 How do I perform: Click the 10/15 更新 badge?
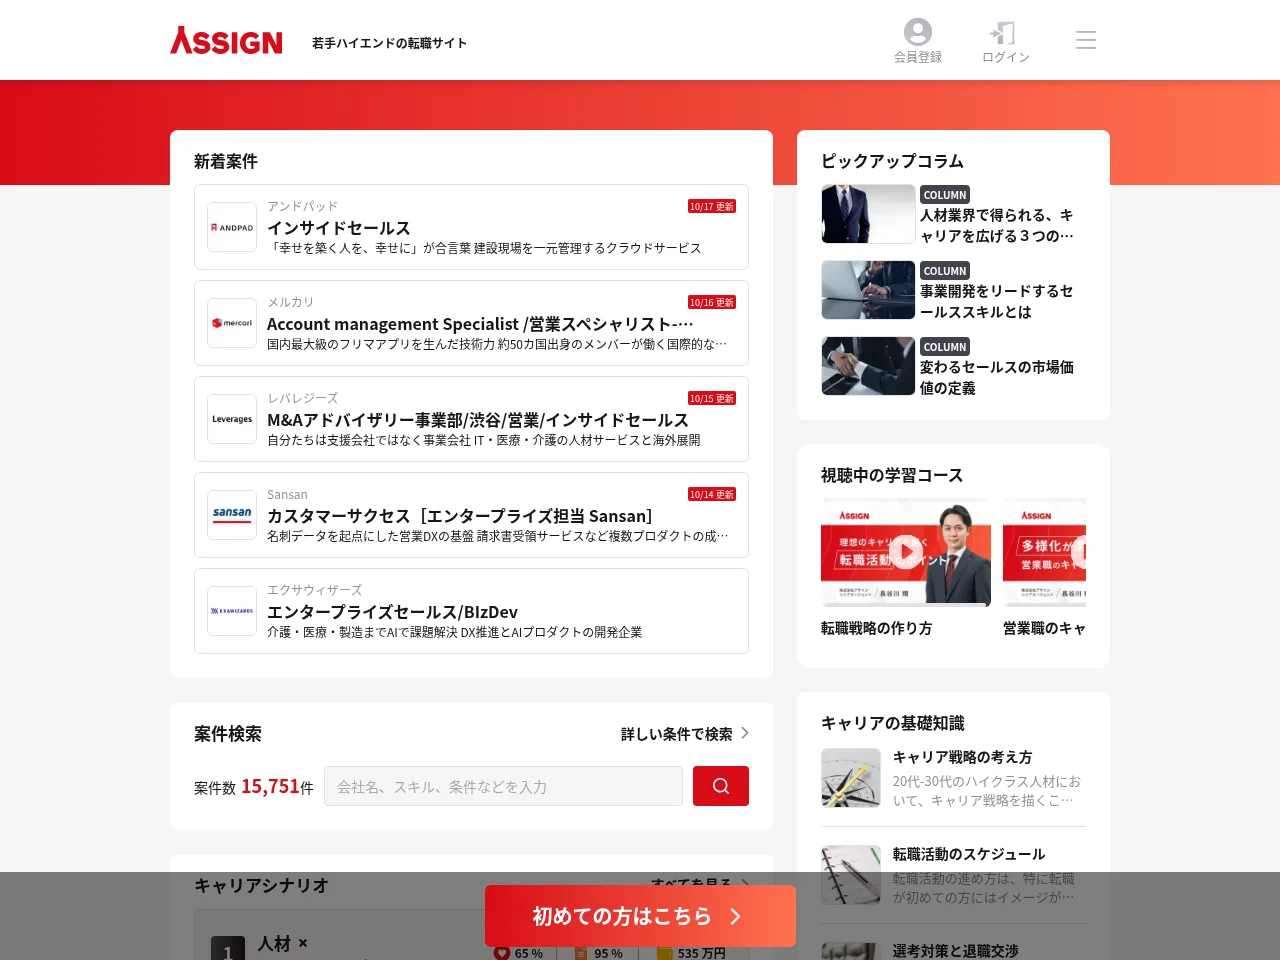point(712,398)
